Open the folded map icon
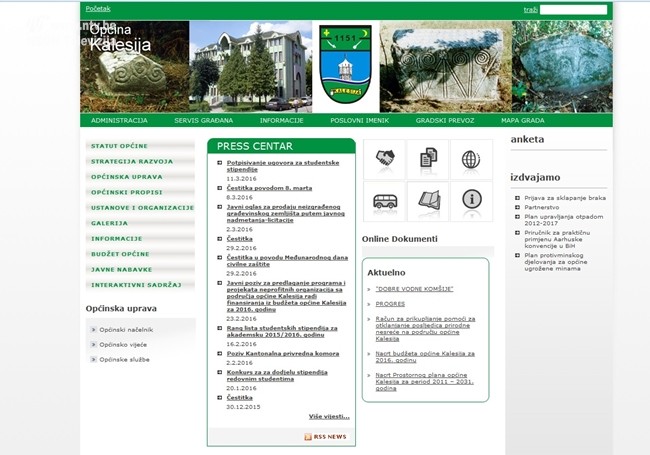 pos(428,200)
